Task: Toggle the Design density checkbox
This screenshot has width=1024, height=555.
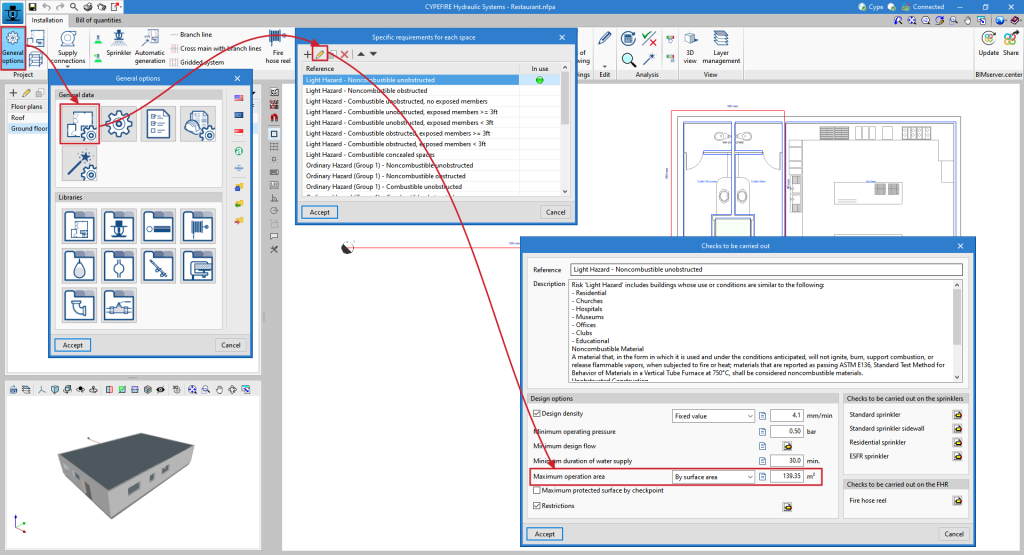Action: click(537, 414)
